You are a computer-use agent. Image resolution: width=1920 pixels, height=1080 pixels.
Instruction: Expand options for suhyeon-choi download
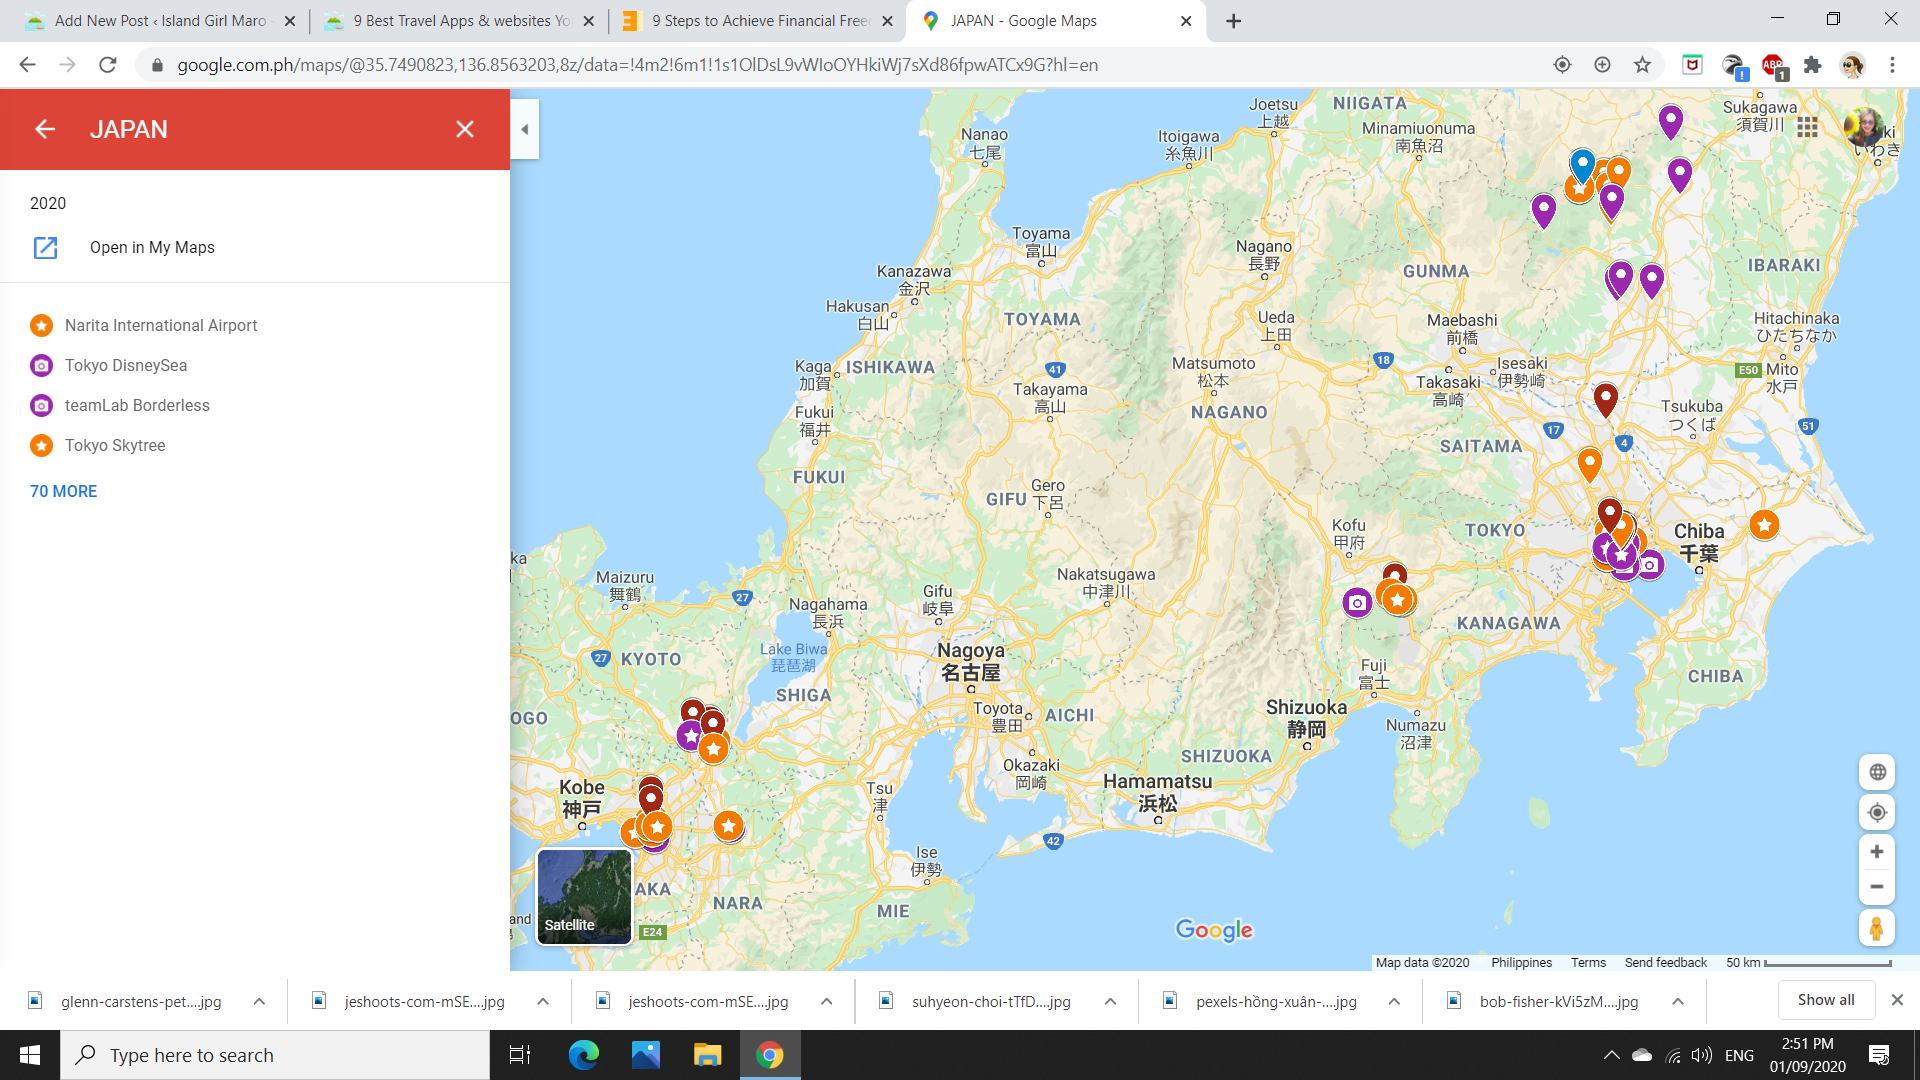[1110, 1001]
